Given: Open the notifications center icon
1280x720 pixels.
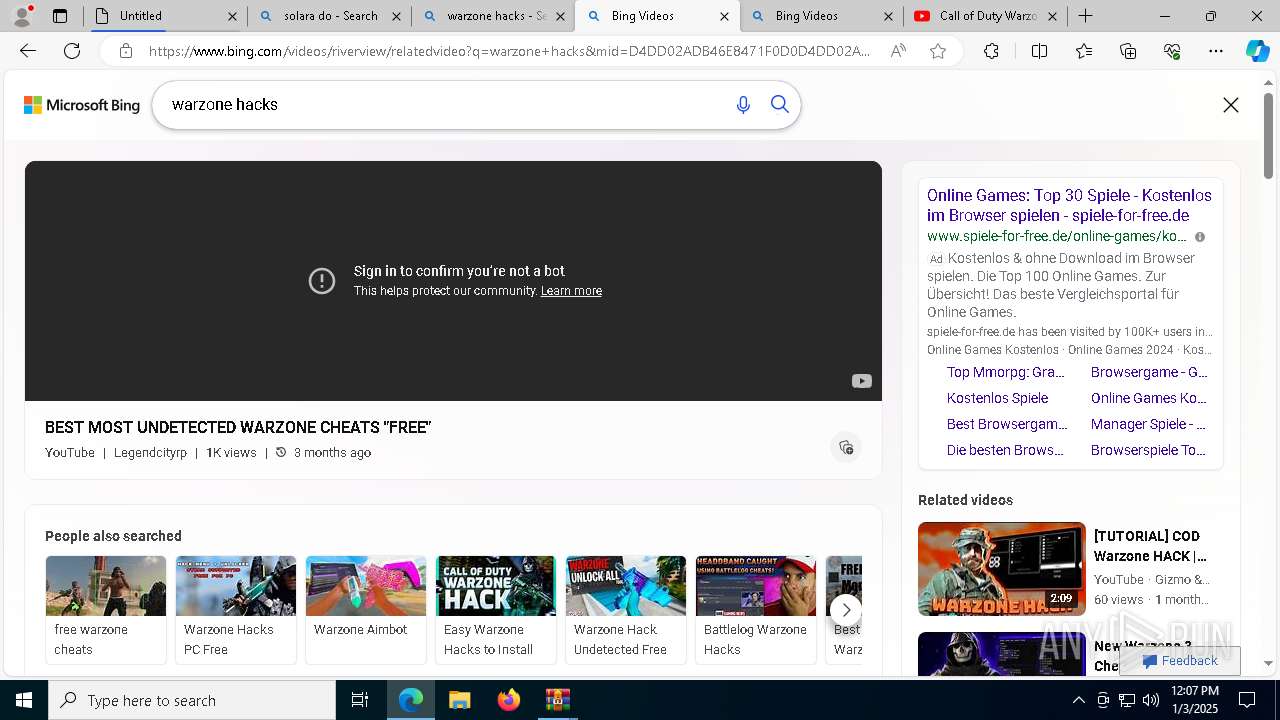Looking at the screenshot, I should [x=1247, y=700].
